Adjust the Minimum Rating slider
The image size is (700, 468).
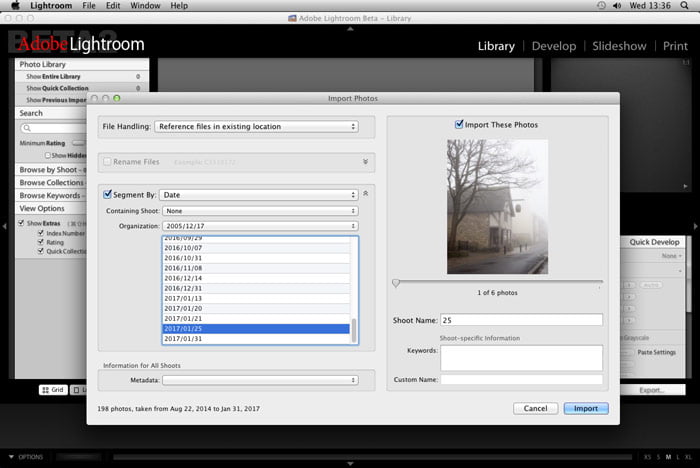click(x=79, y=143)
